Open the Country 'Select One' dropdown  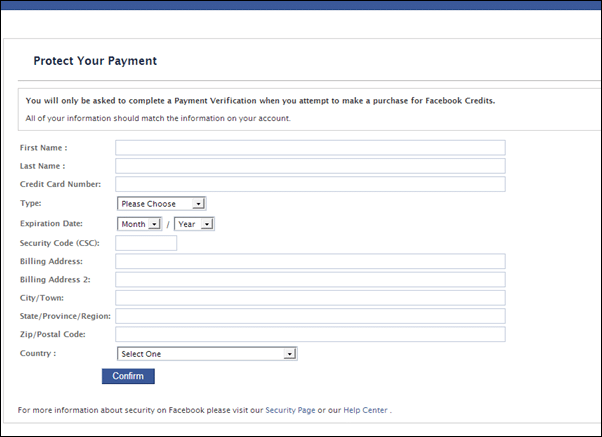207,354
